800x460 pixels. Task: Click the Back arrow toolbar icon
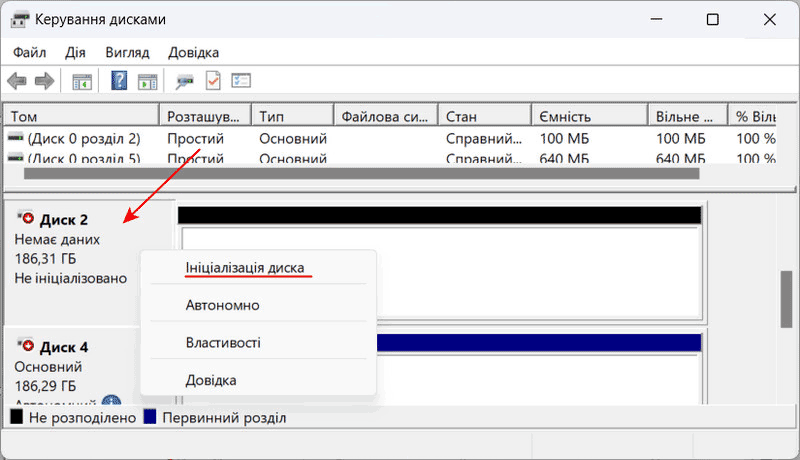[x=17, y=81]
